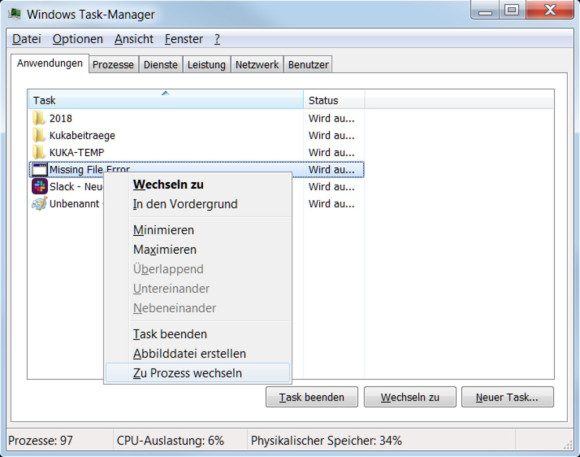The height and width of the screenshot is (457, 580).
Task: Click the Unbenannt Paint icon
Action: click(40, 204)
